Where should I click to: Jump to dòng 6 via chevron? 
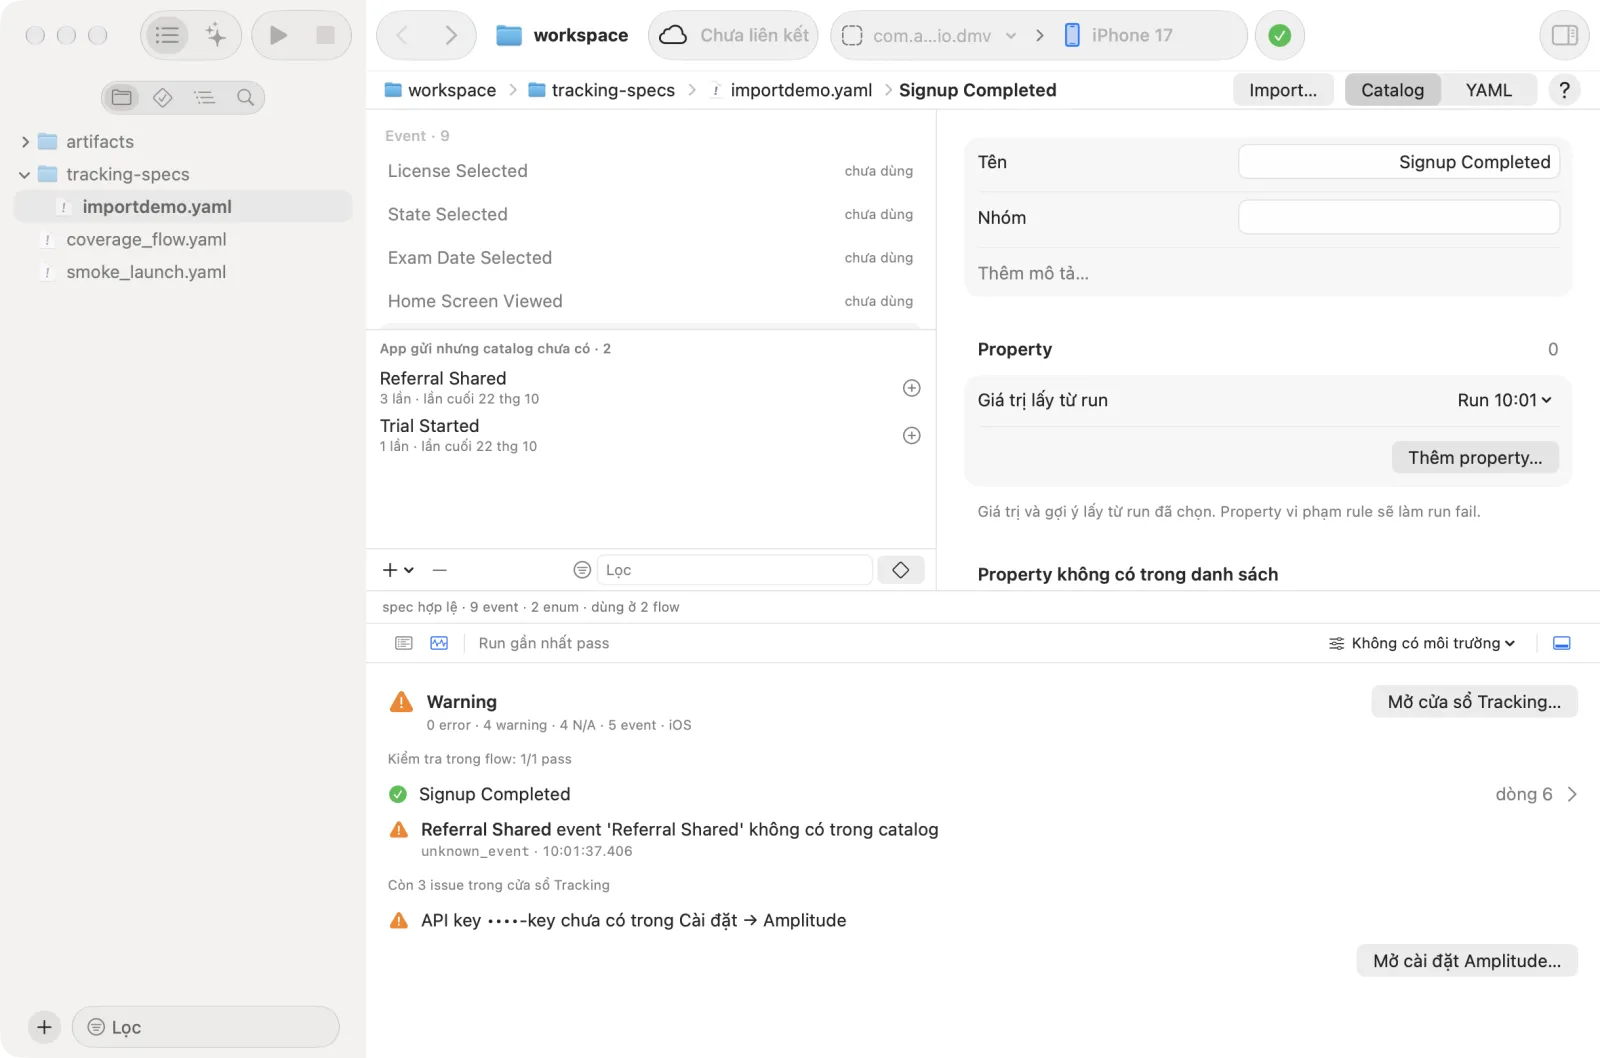(x=1572, y=794)
